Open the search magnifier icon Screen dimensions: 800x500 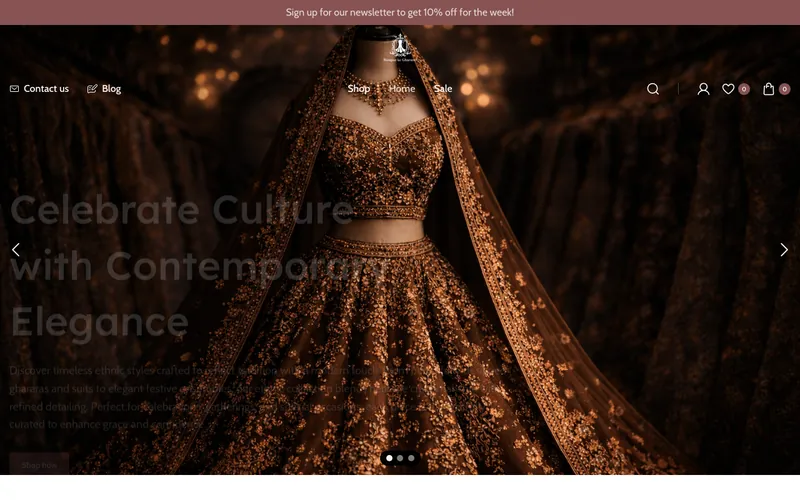653,89
